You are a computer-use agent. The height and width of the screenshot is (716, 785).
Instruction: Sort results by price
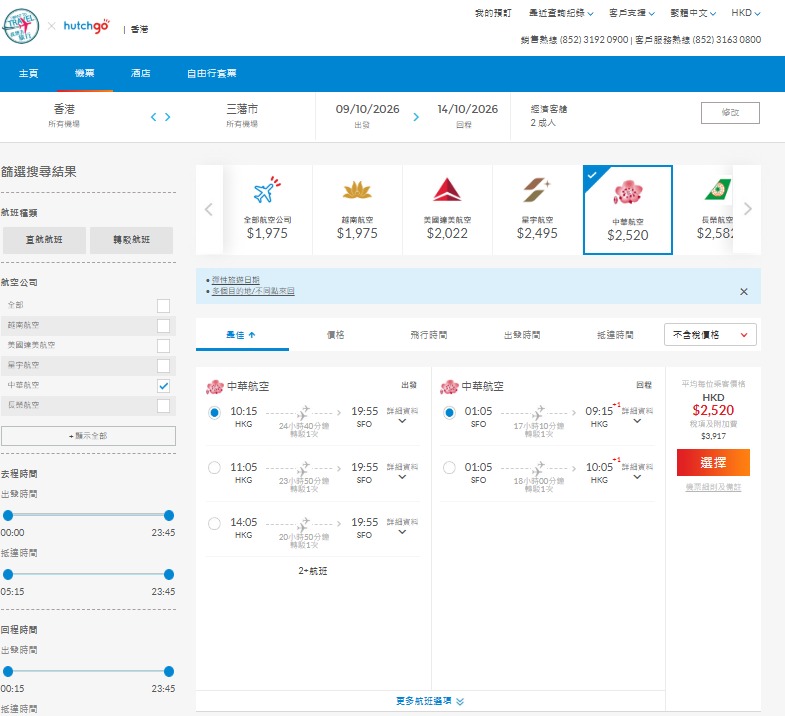[335, 335]
